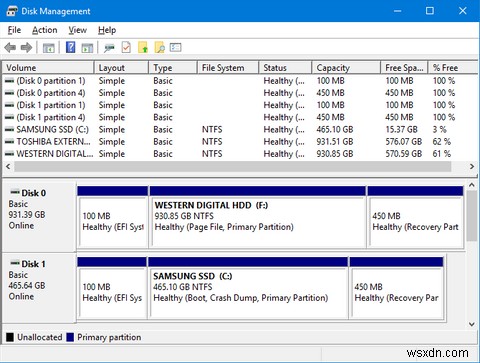Viewport: 480px width, 363px height.
Task: Click the volume list's right scroll arrow
Action: coord(472,166)
